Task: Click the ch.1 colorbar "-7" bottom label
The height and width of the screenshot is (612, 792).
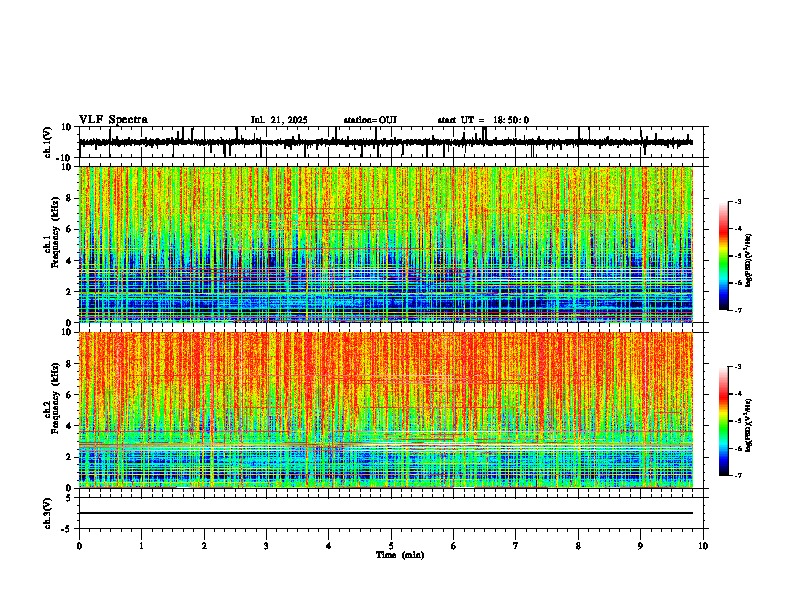Action: coord(737,310)
